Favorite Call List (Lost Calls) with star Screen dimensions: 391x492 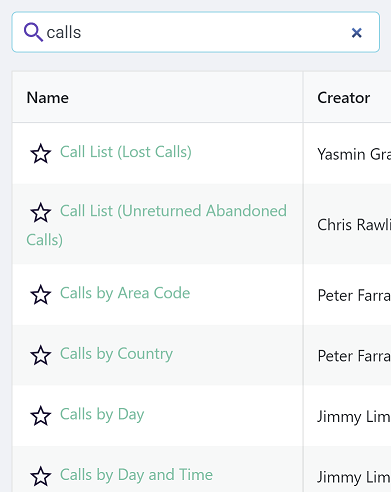point(41,154)
